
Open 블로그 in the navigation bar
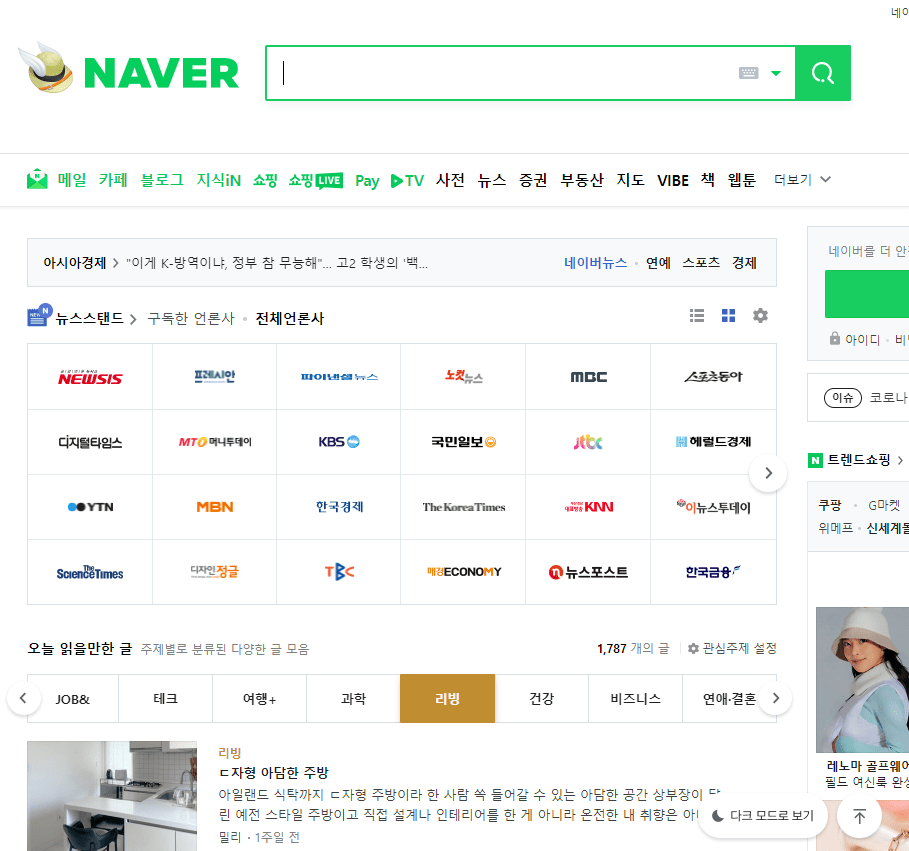[162, 180]
